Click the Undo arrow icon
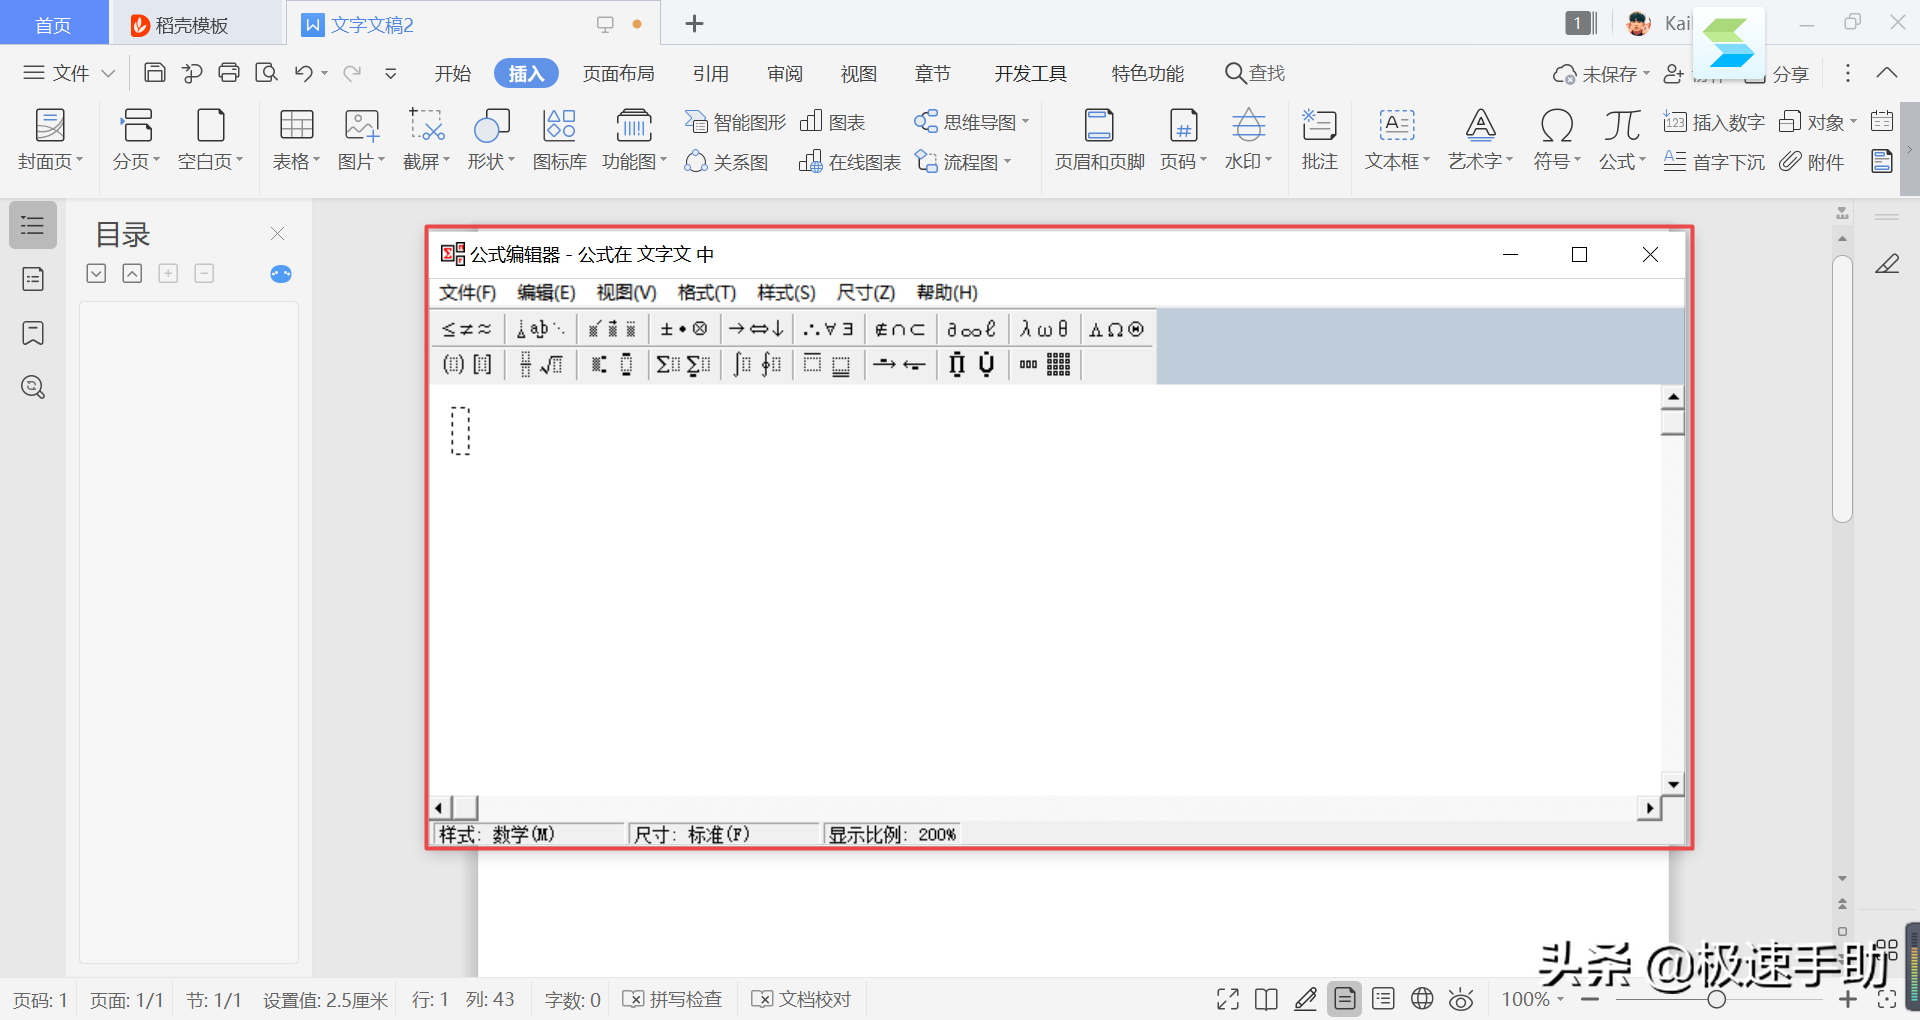1920x1020 pixels. pos(304,73)
